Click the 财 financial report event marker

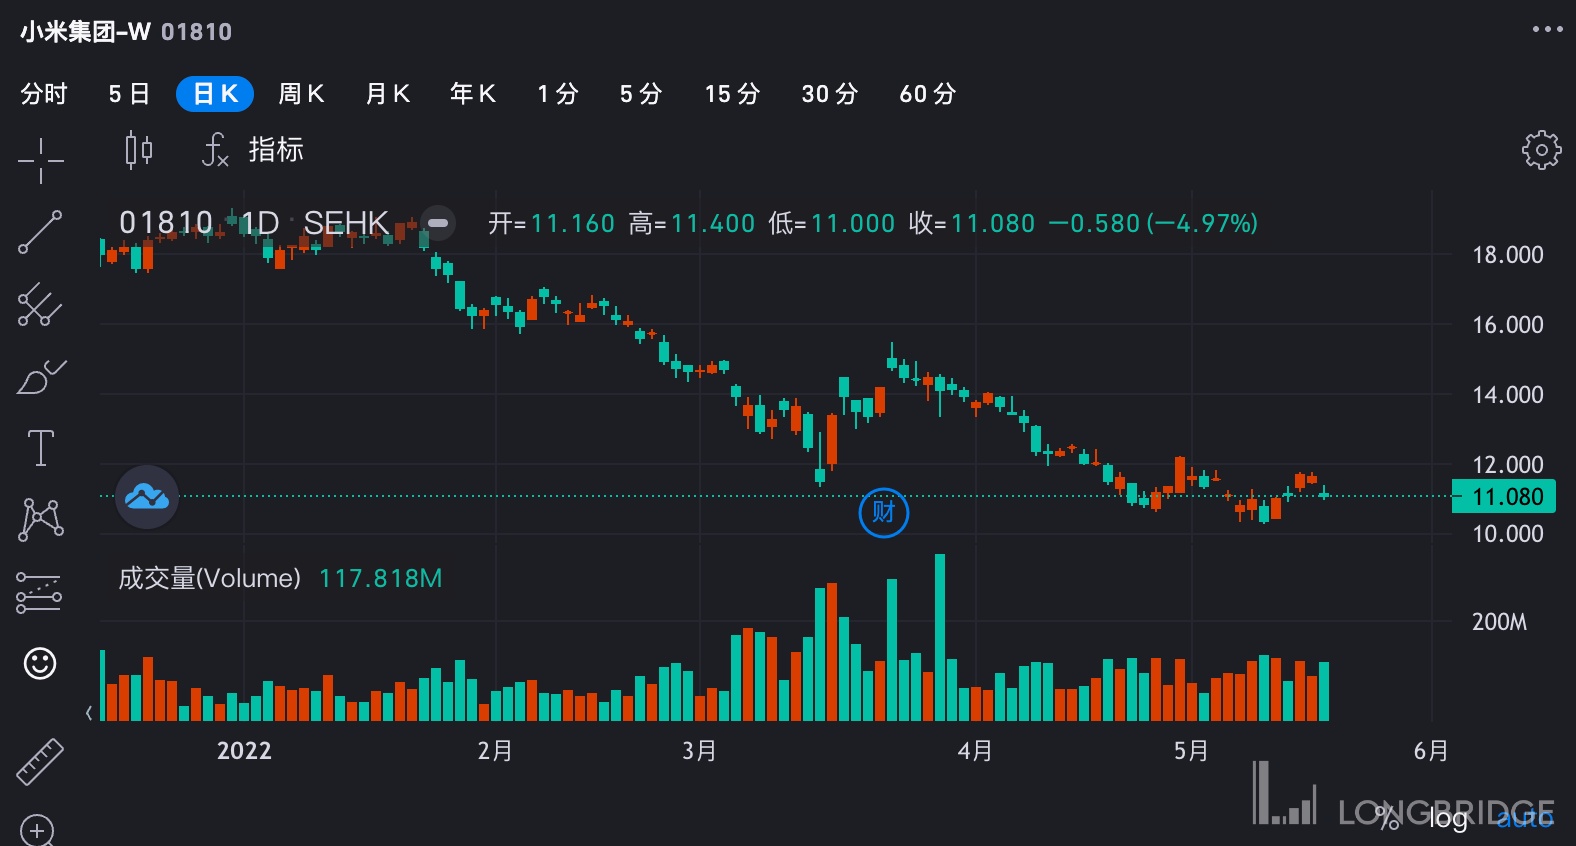click(x=883, y=512)
